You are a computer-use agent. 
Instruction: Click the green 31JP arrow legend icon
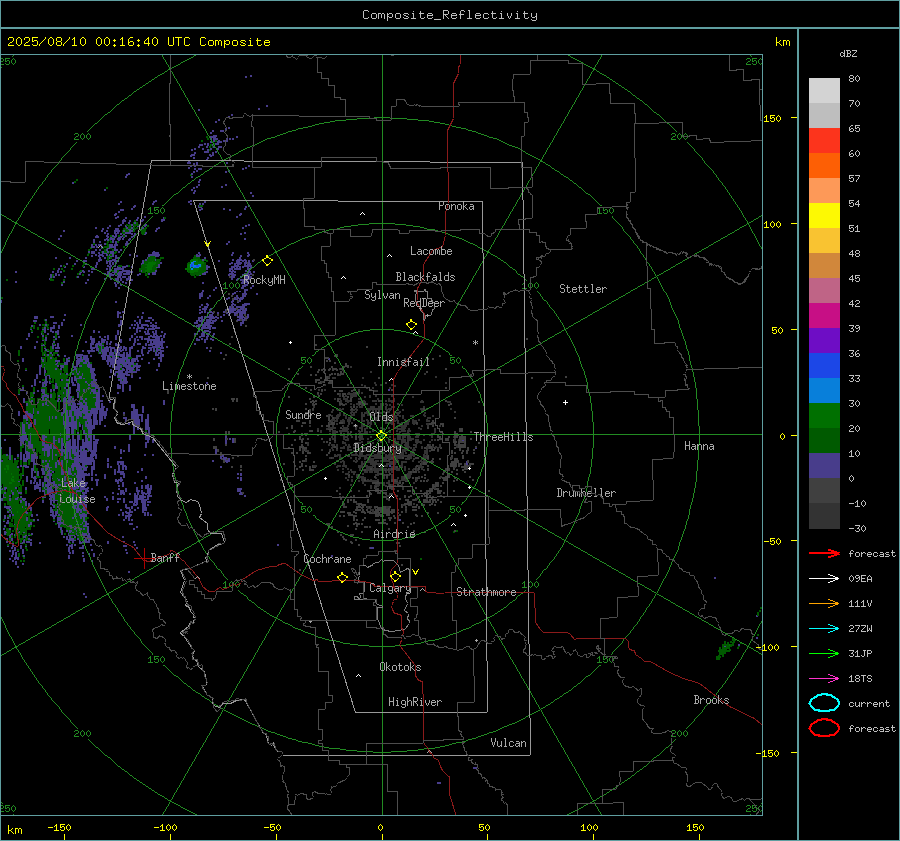click(824, 653)
